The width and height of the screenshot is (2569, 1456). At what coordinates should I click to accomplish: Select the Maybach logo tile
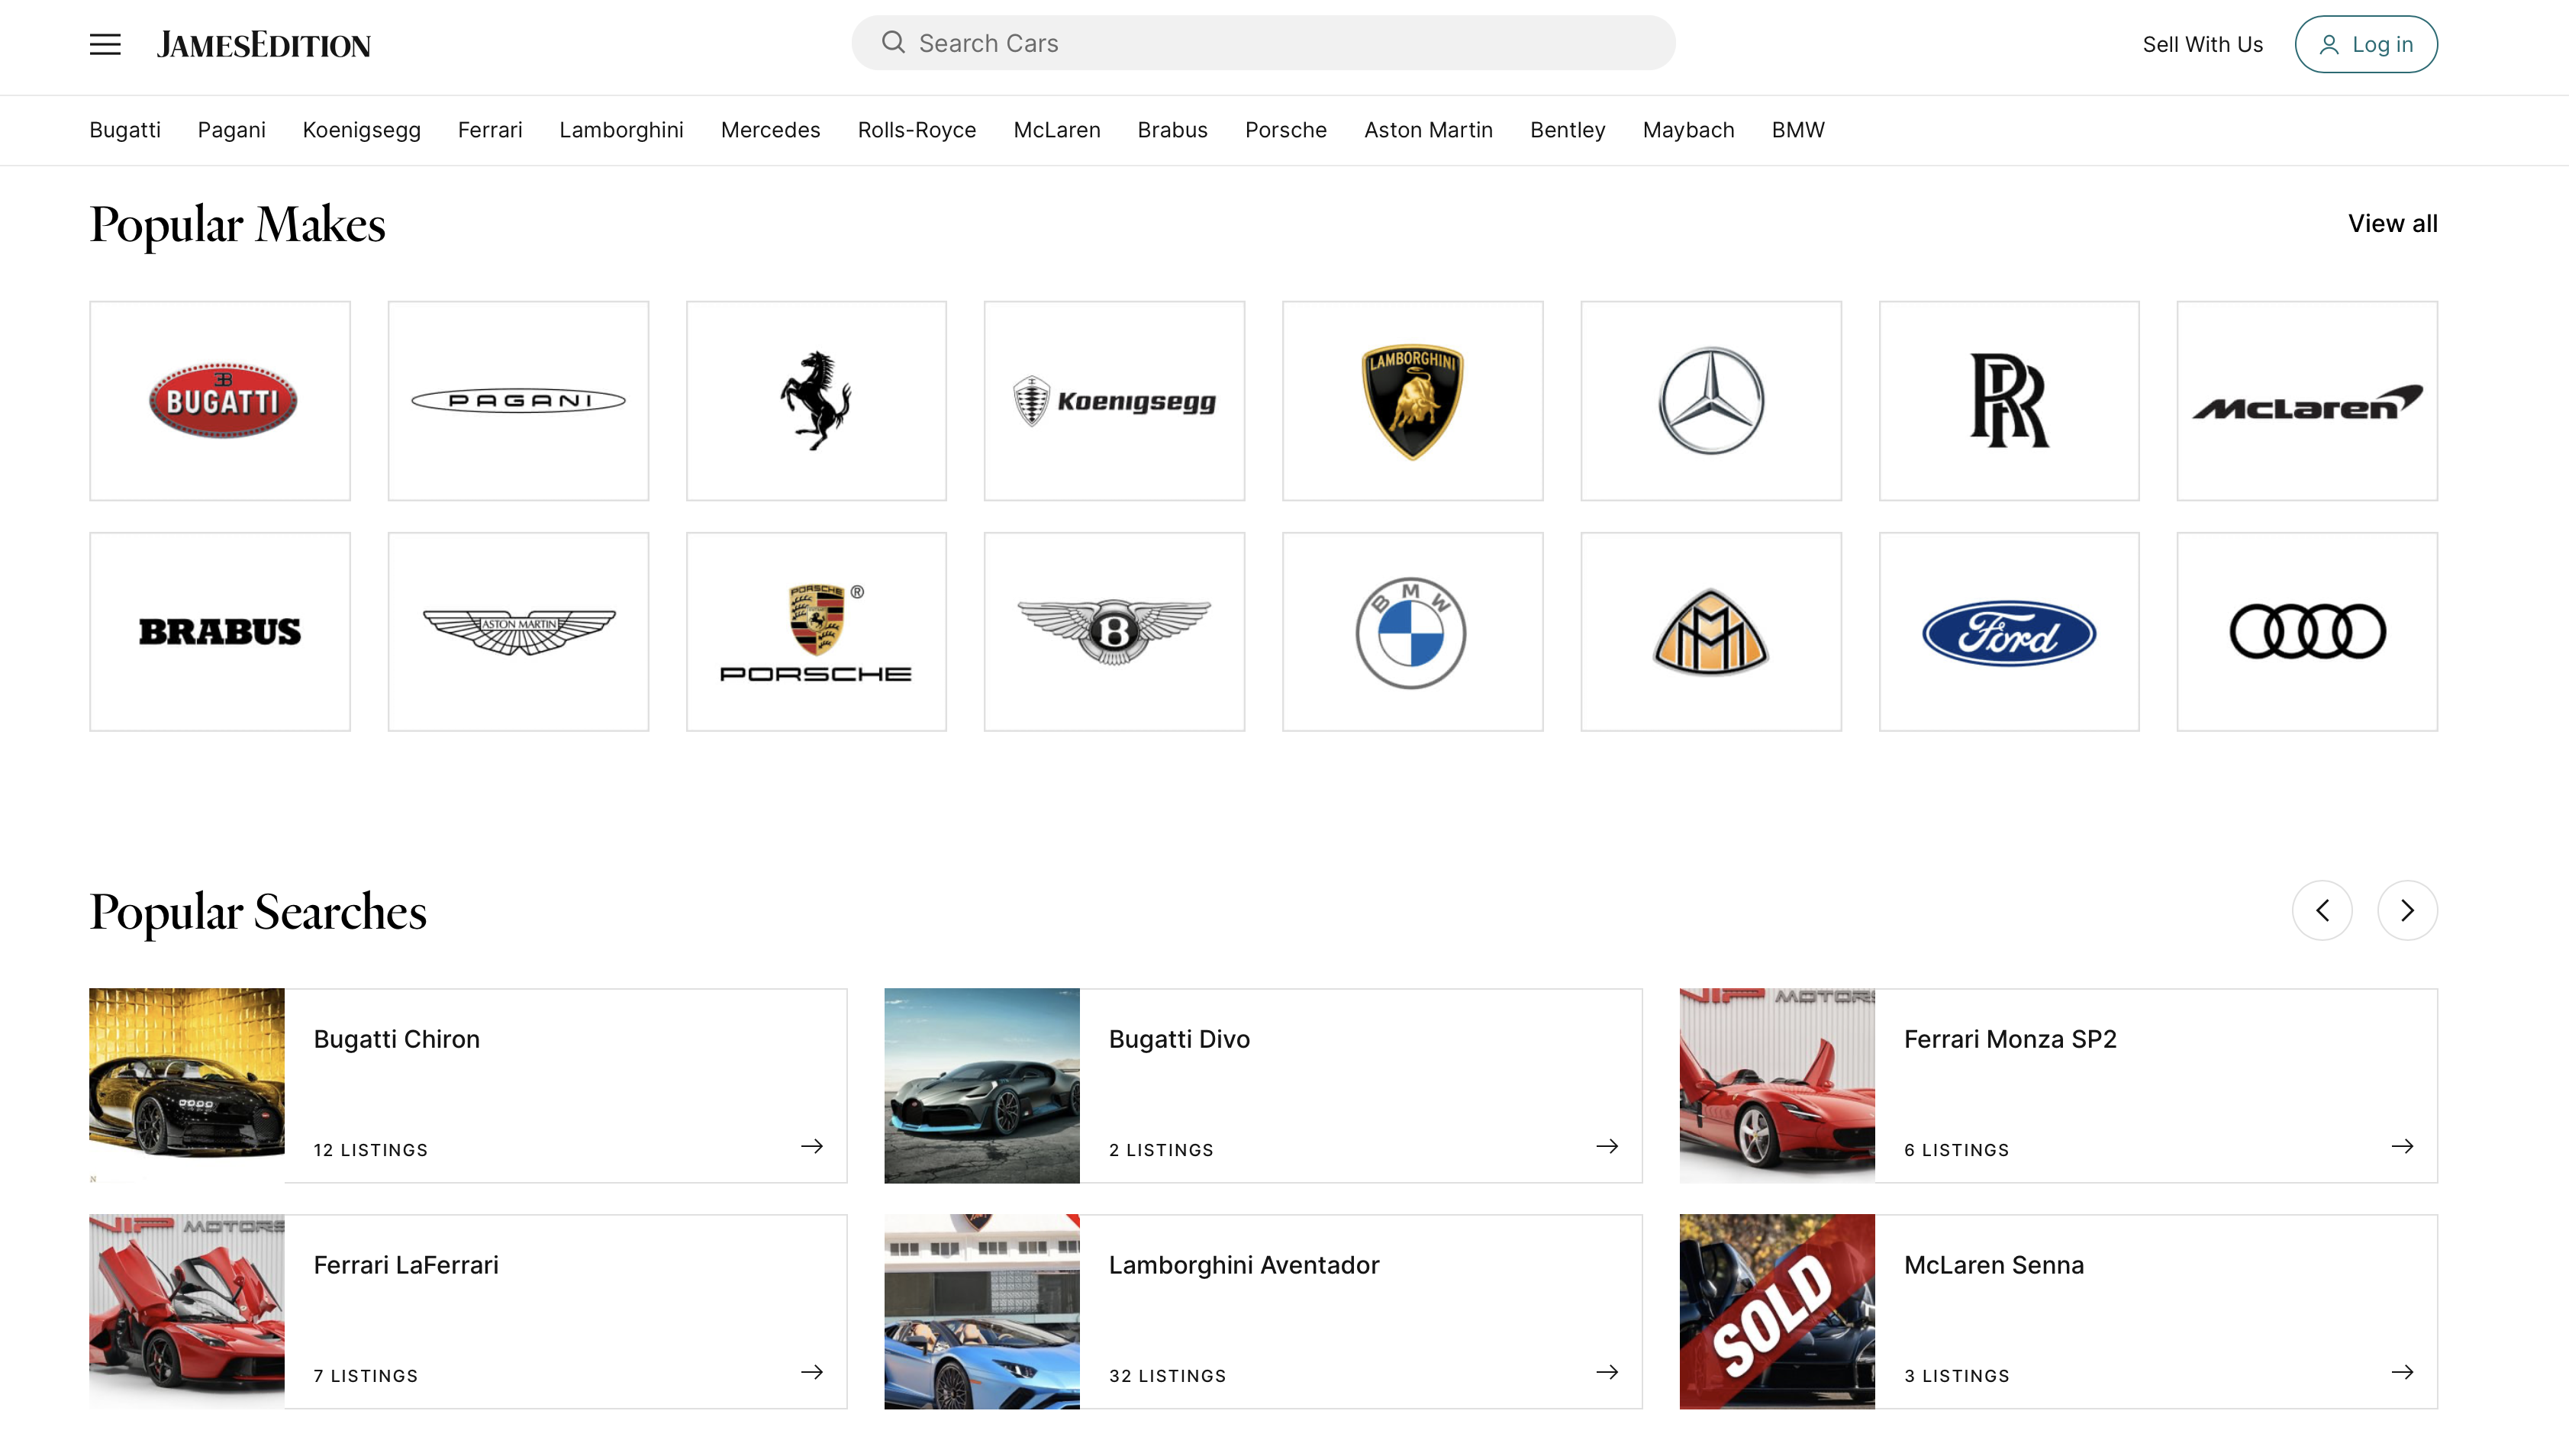point(1710,631)
